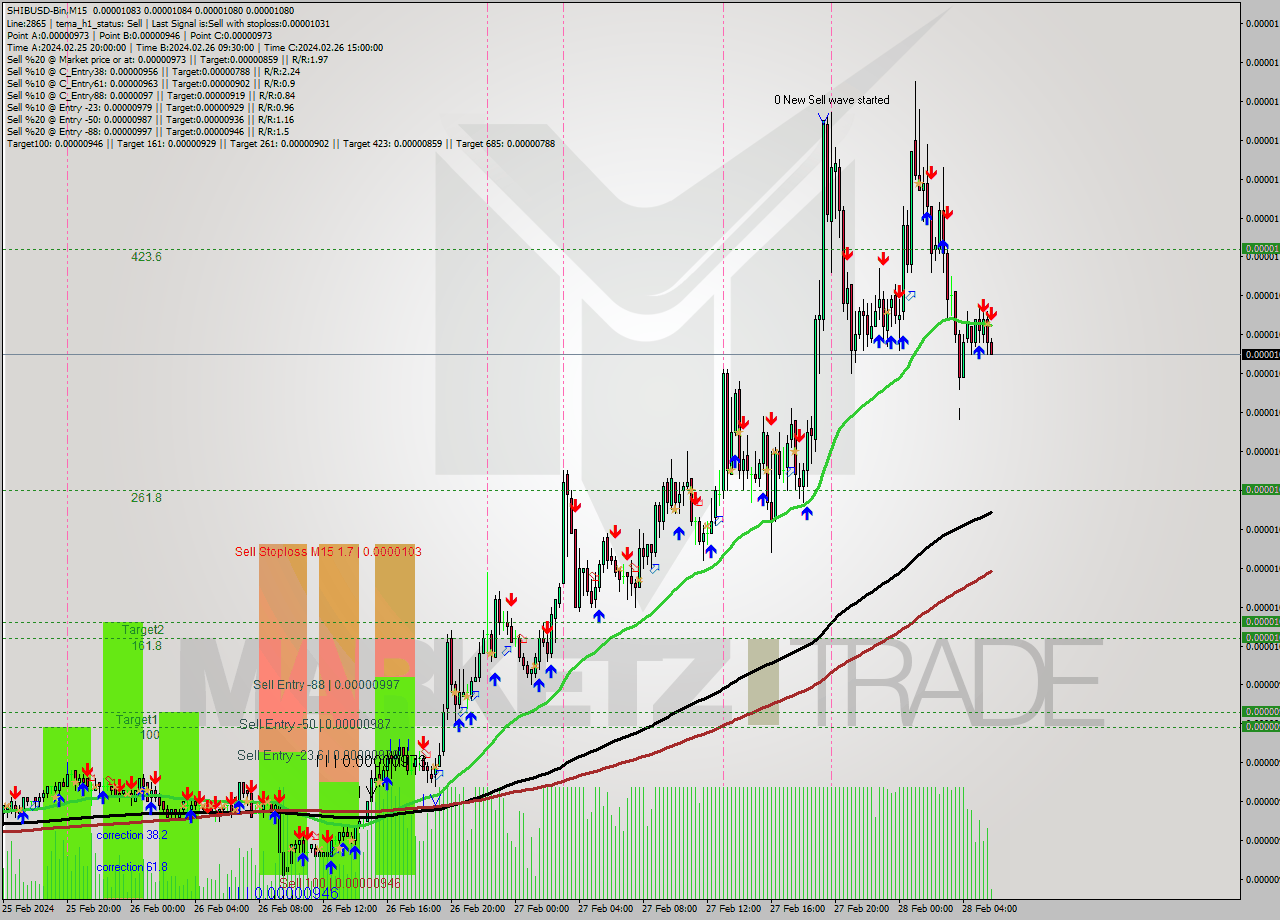Click the 'correction 61.8' label

pos(132,867)
